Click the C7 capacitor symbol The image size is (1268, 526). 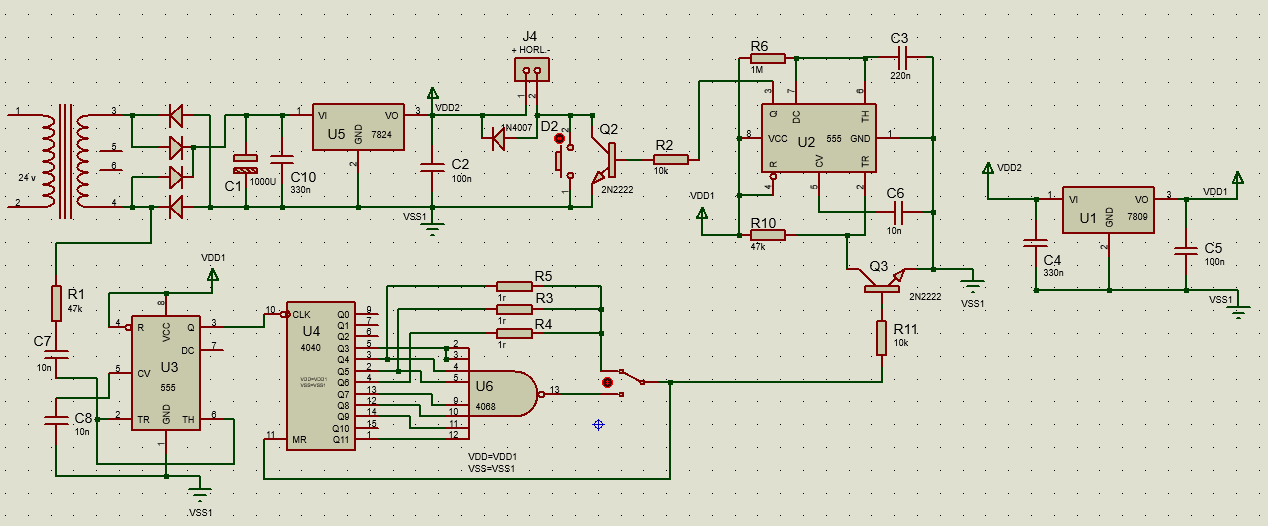tap(57, 356)
